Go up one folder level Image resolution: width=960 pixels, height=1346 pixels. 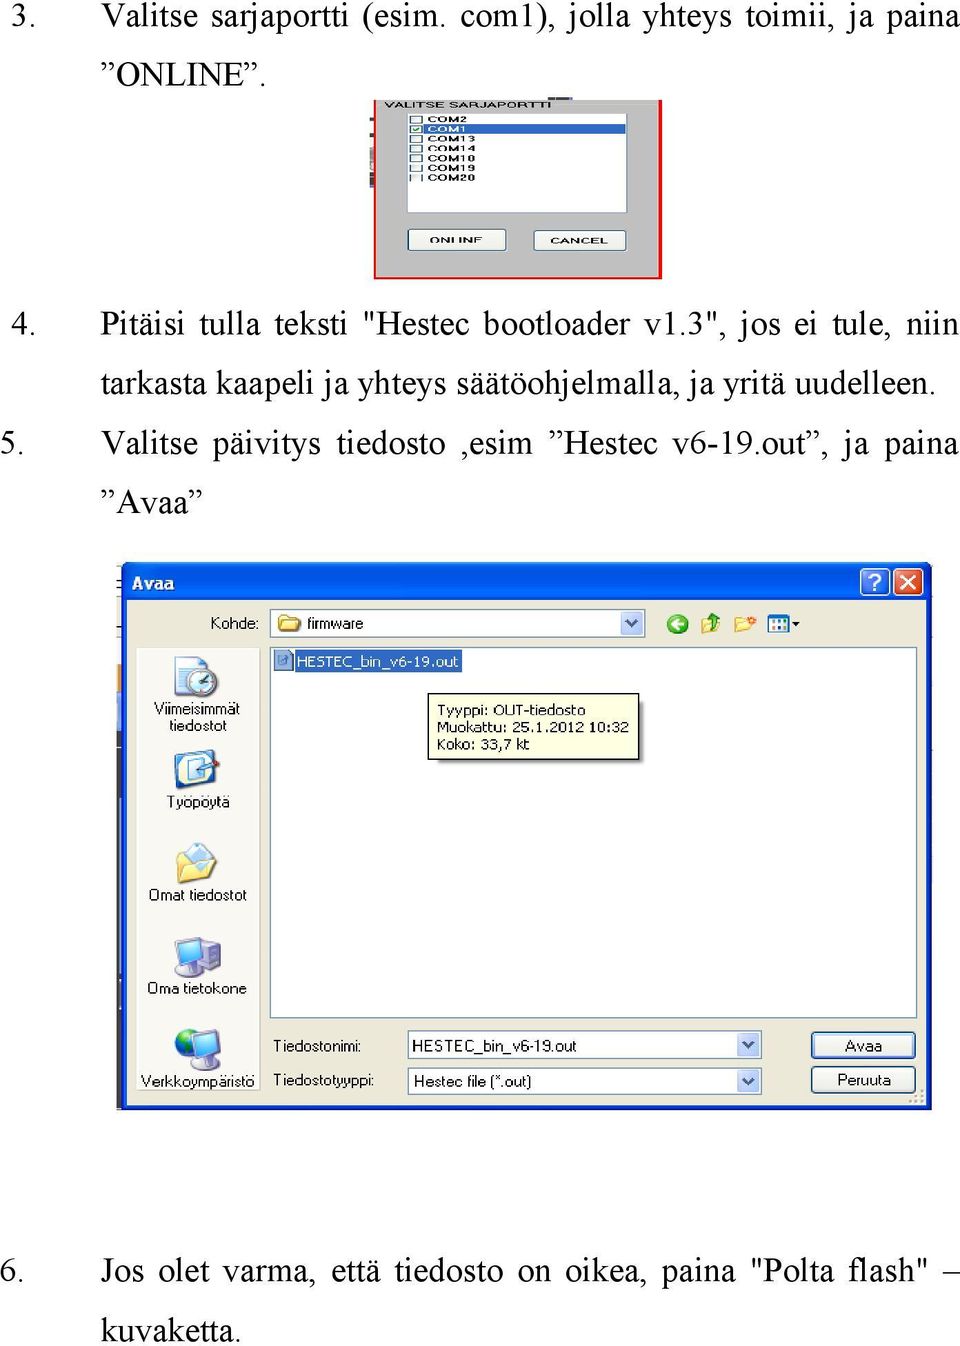710,624
